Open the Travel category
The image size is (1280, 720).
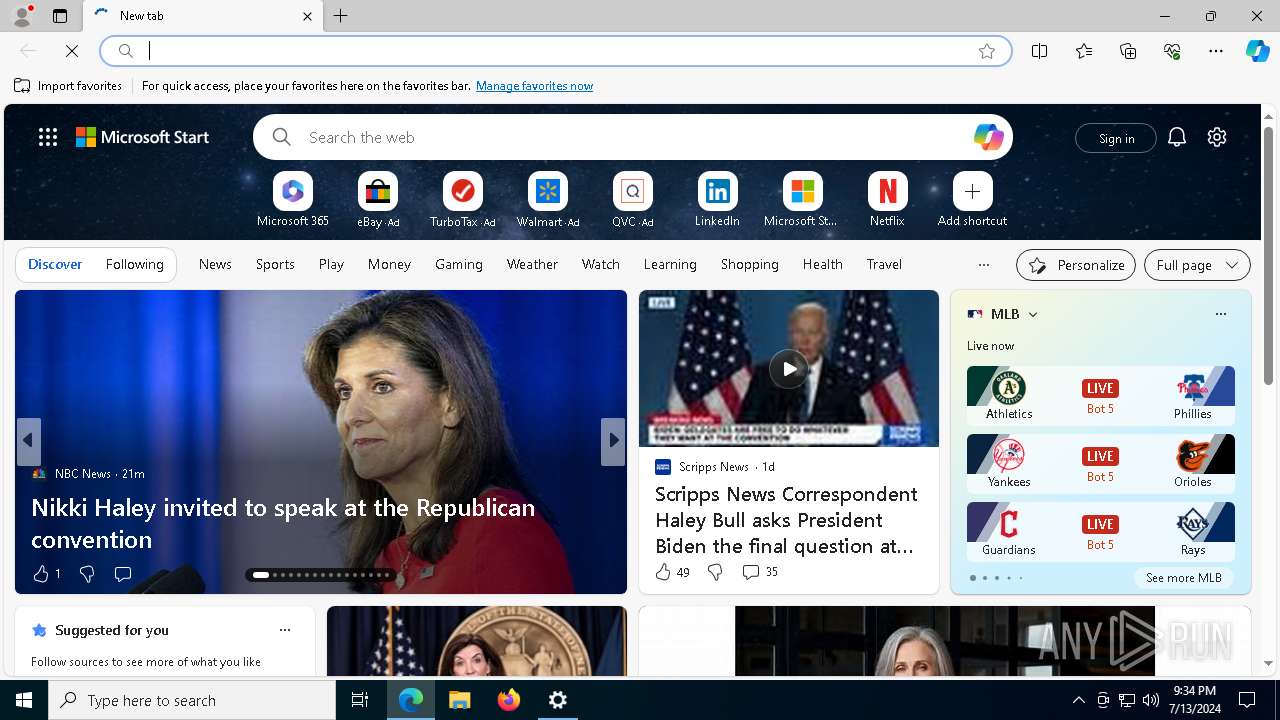pyautogui.click(x=884, y=265)
